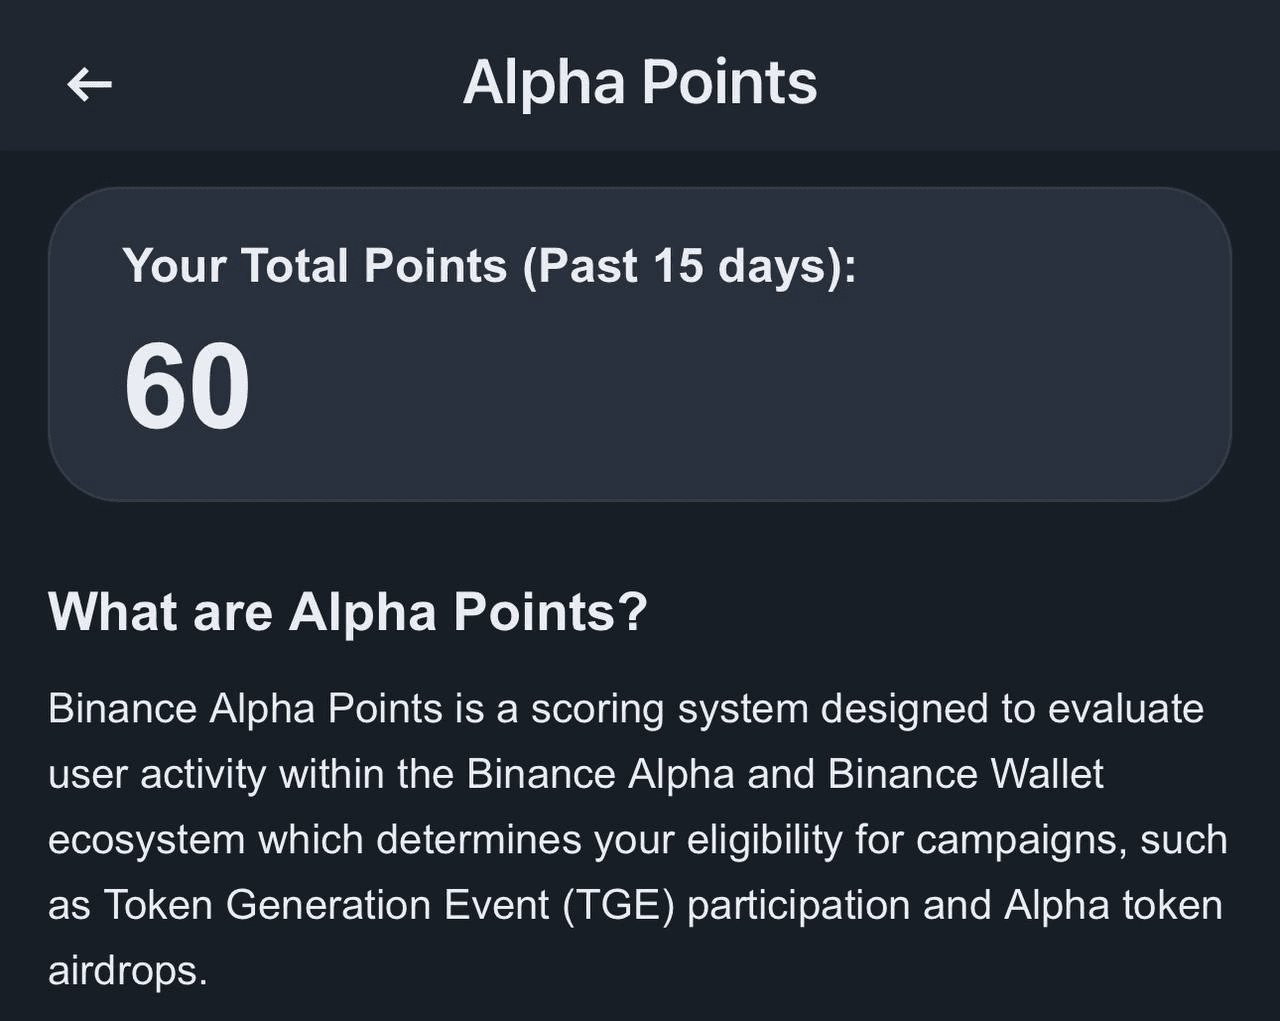Viewport: 1280px width, 1021px height.
Task: Click the "Binance Wallet" text
Action: pyautogui.click(x=965, y=775)
